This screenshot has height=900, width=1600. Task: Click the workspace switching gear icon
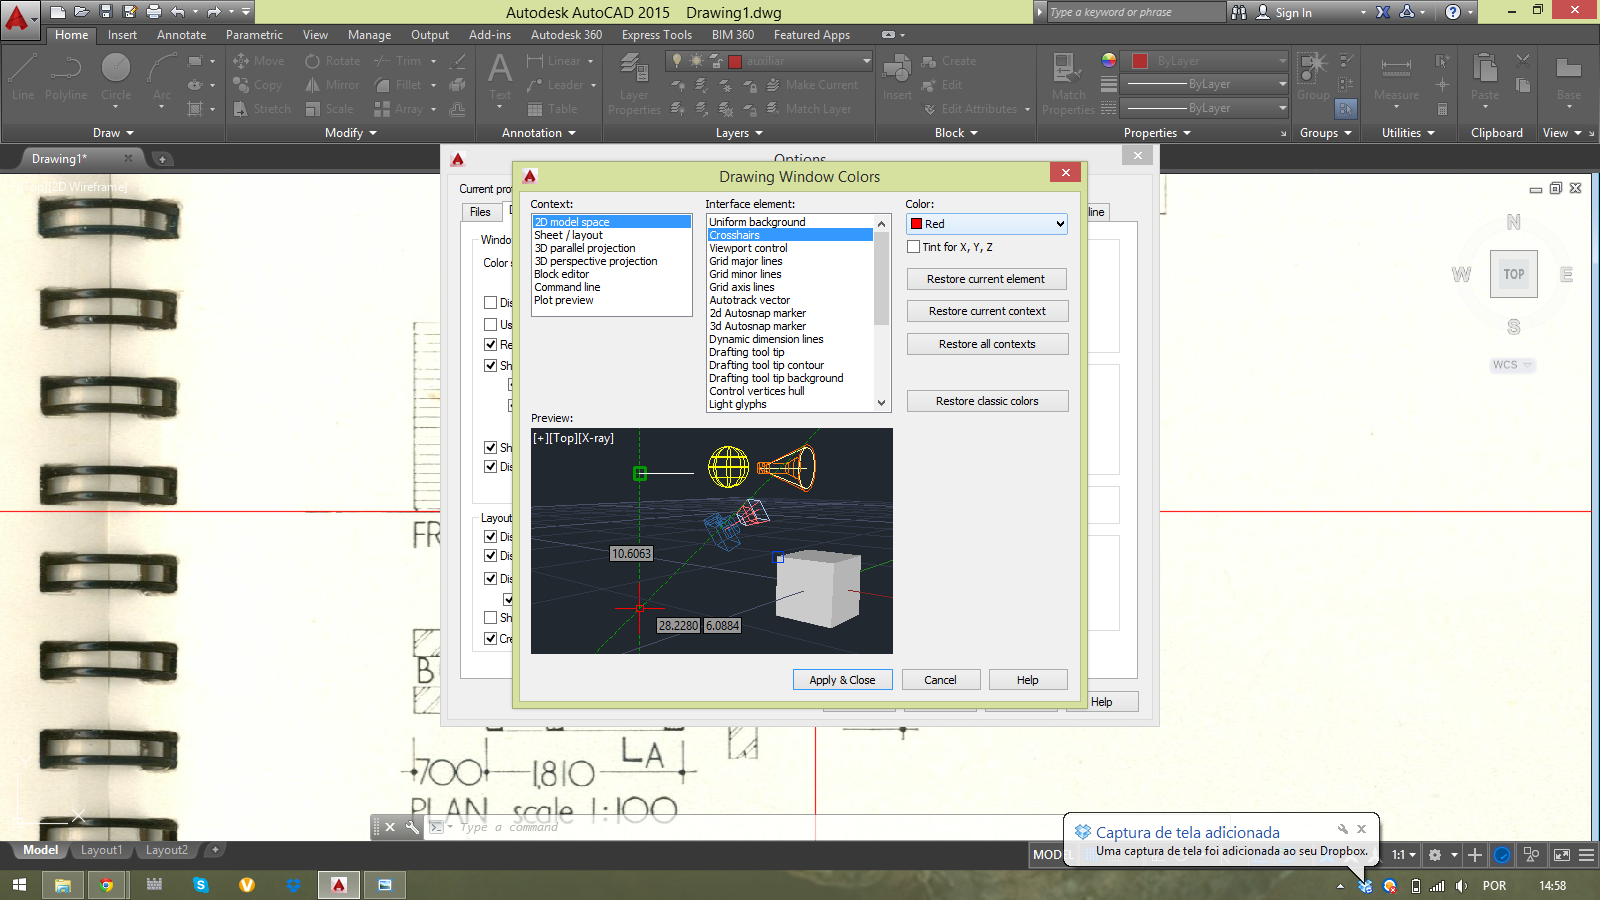[x=1435, y=855]
